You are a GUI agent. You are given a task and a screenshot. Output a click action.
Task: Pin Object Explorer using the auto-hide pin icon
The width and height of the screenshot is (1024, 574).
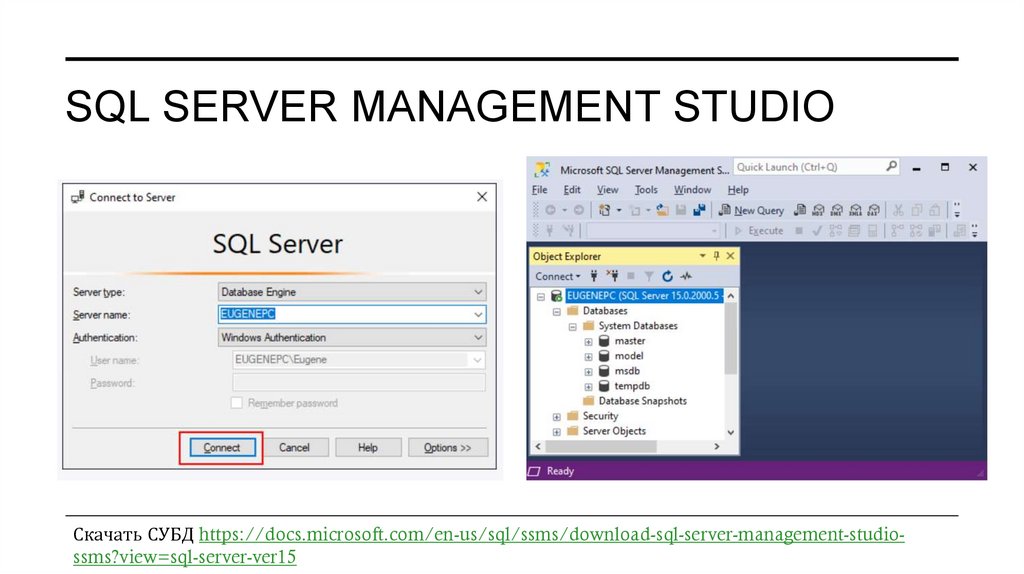(716, 256)
